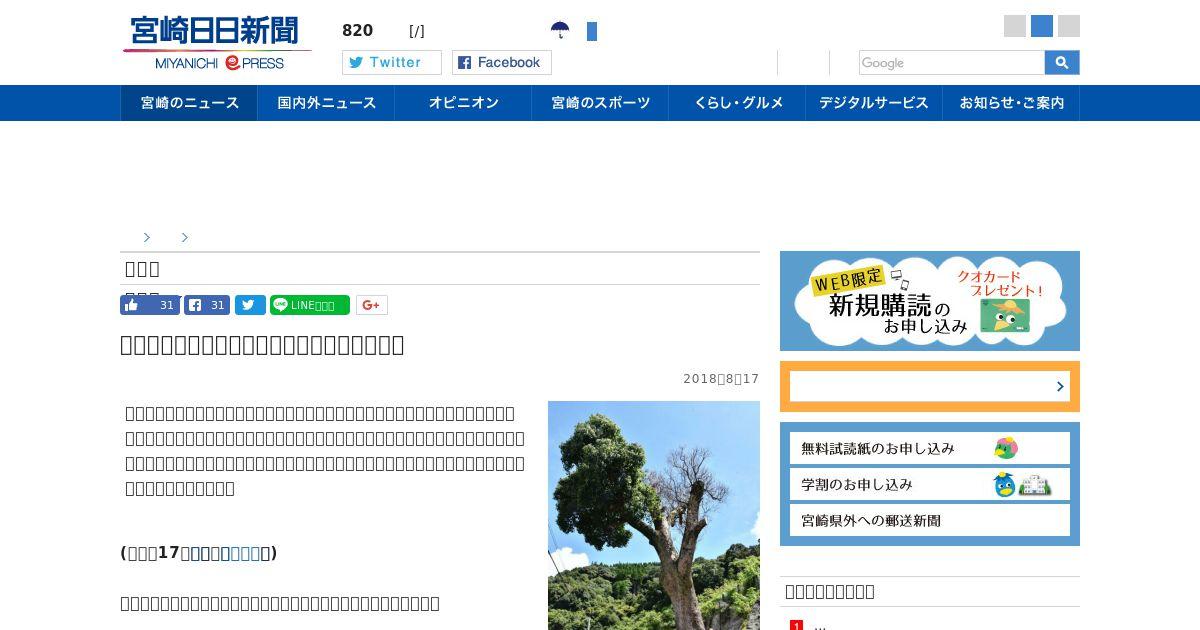Share article with green LINE button
Viewport: 1200px width, 630px height.
(x=309, y=305)
